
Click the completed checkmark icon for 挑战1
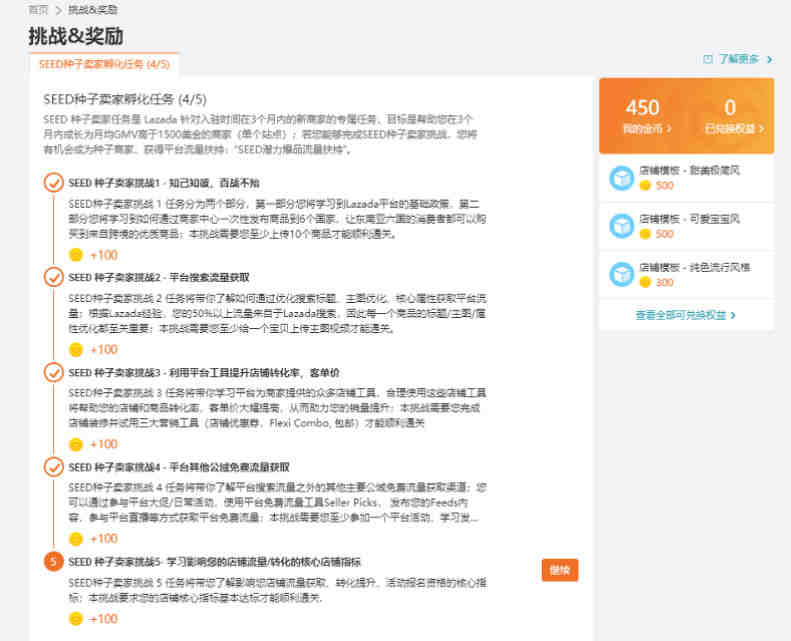point(53,183)
